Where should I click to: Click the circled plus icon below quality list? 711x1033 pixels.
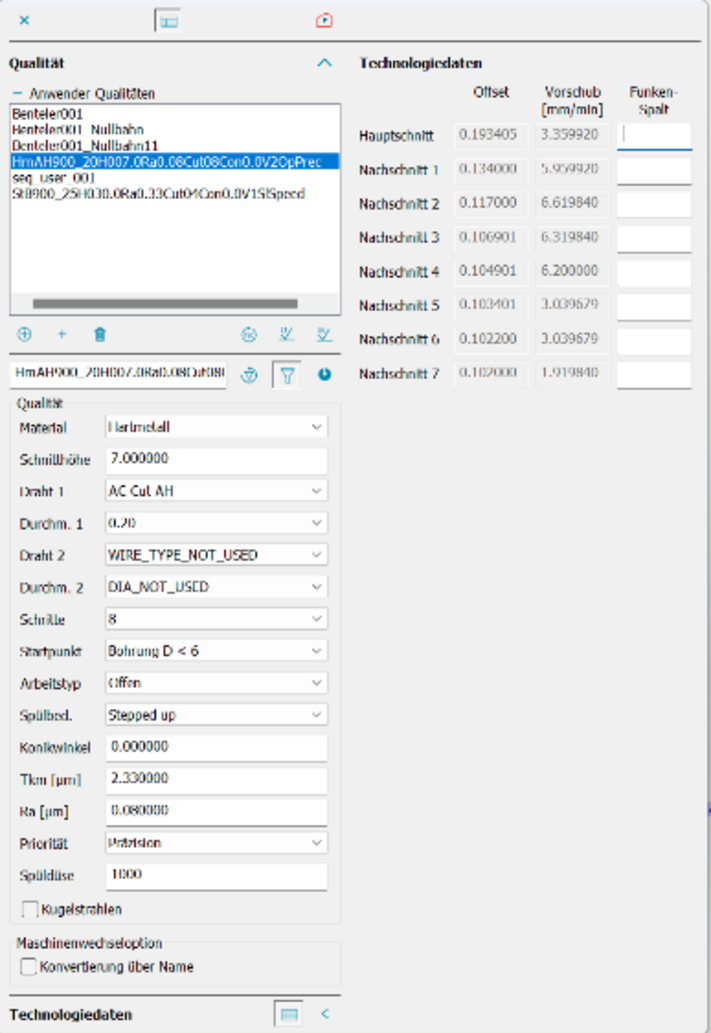(25, 335)
